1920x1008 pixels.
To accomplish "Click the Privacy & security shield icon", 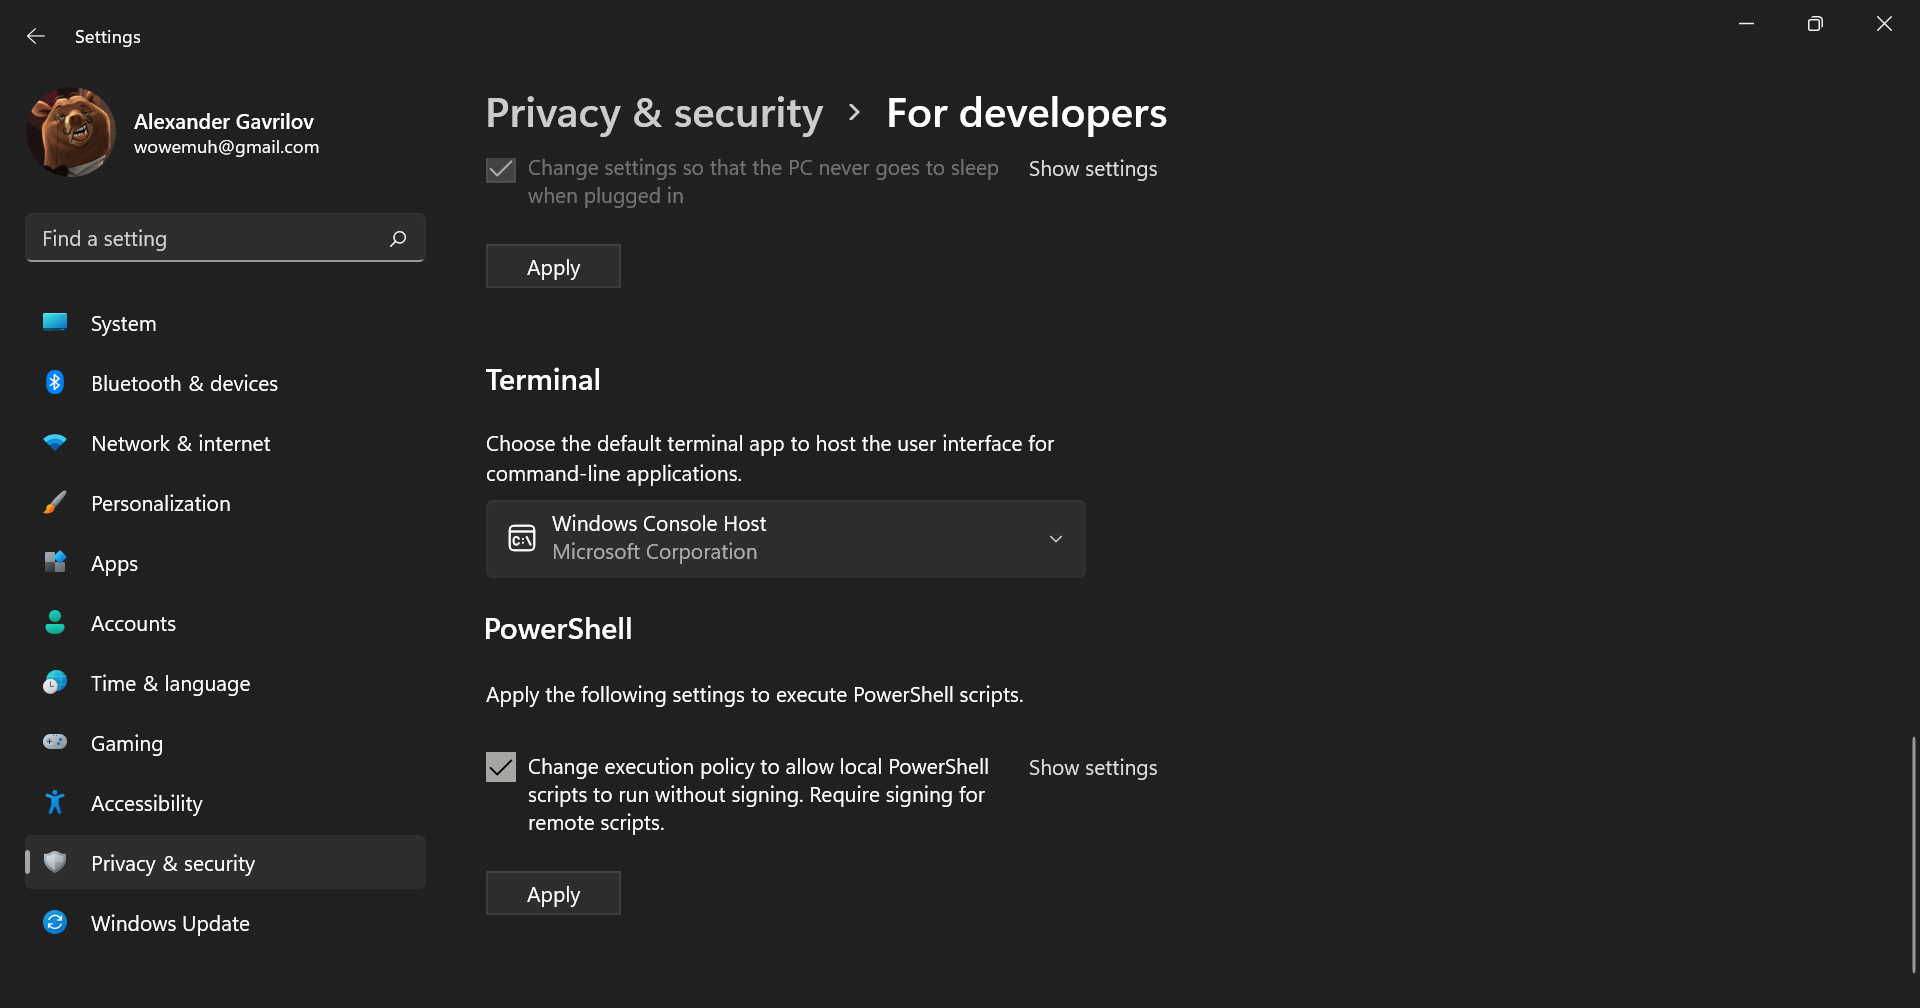I will 55,862.
